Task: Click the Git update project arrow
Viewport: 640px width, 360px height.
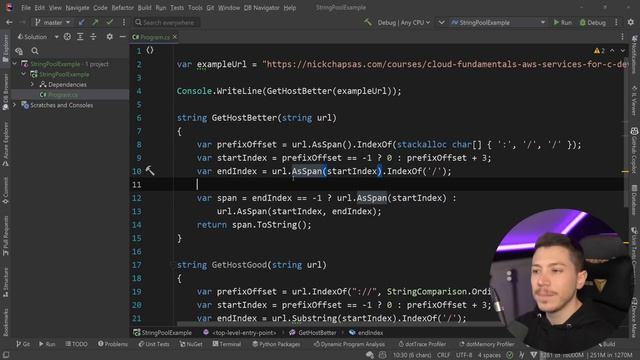Action: [82, 22]
